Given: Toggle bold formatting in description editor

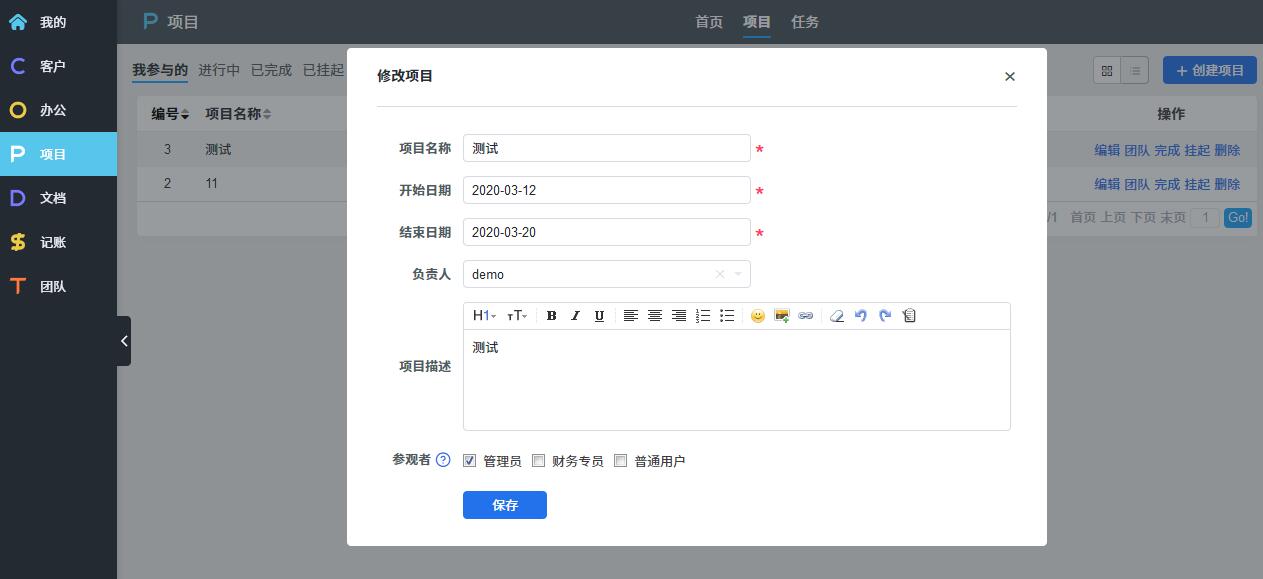Looking at the screenshot, I should tap(551, 316).
